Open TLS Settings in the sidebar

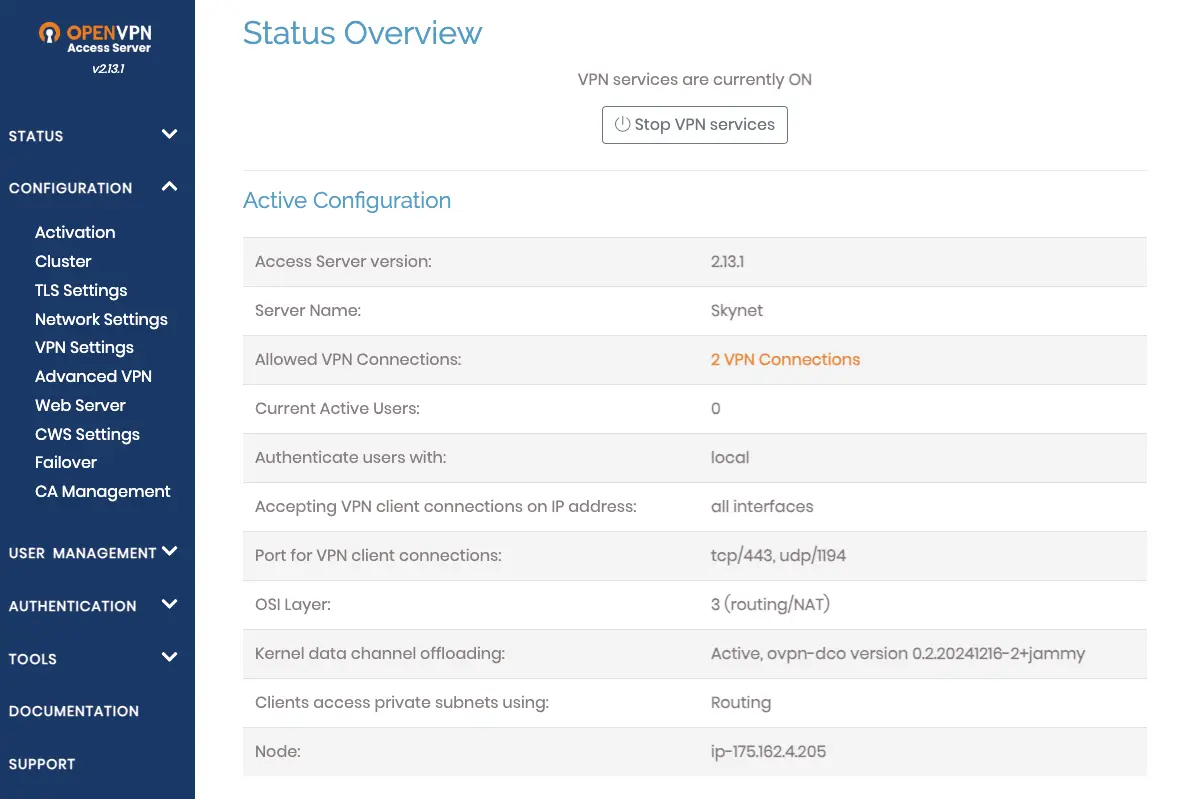point(81,290)
